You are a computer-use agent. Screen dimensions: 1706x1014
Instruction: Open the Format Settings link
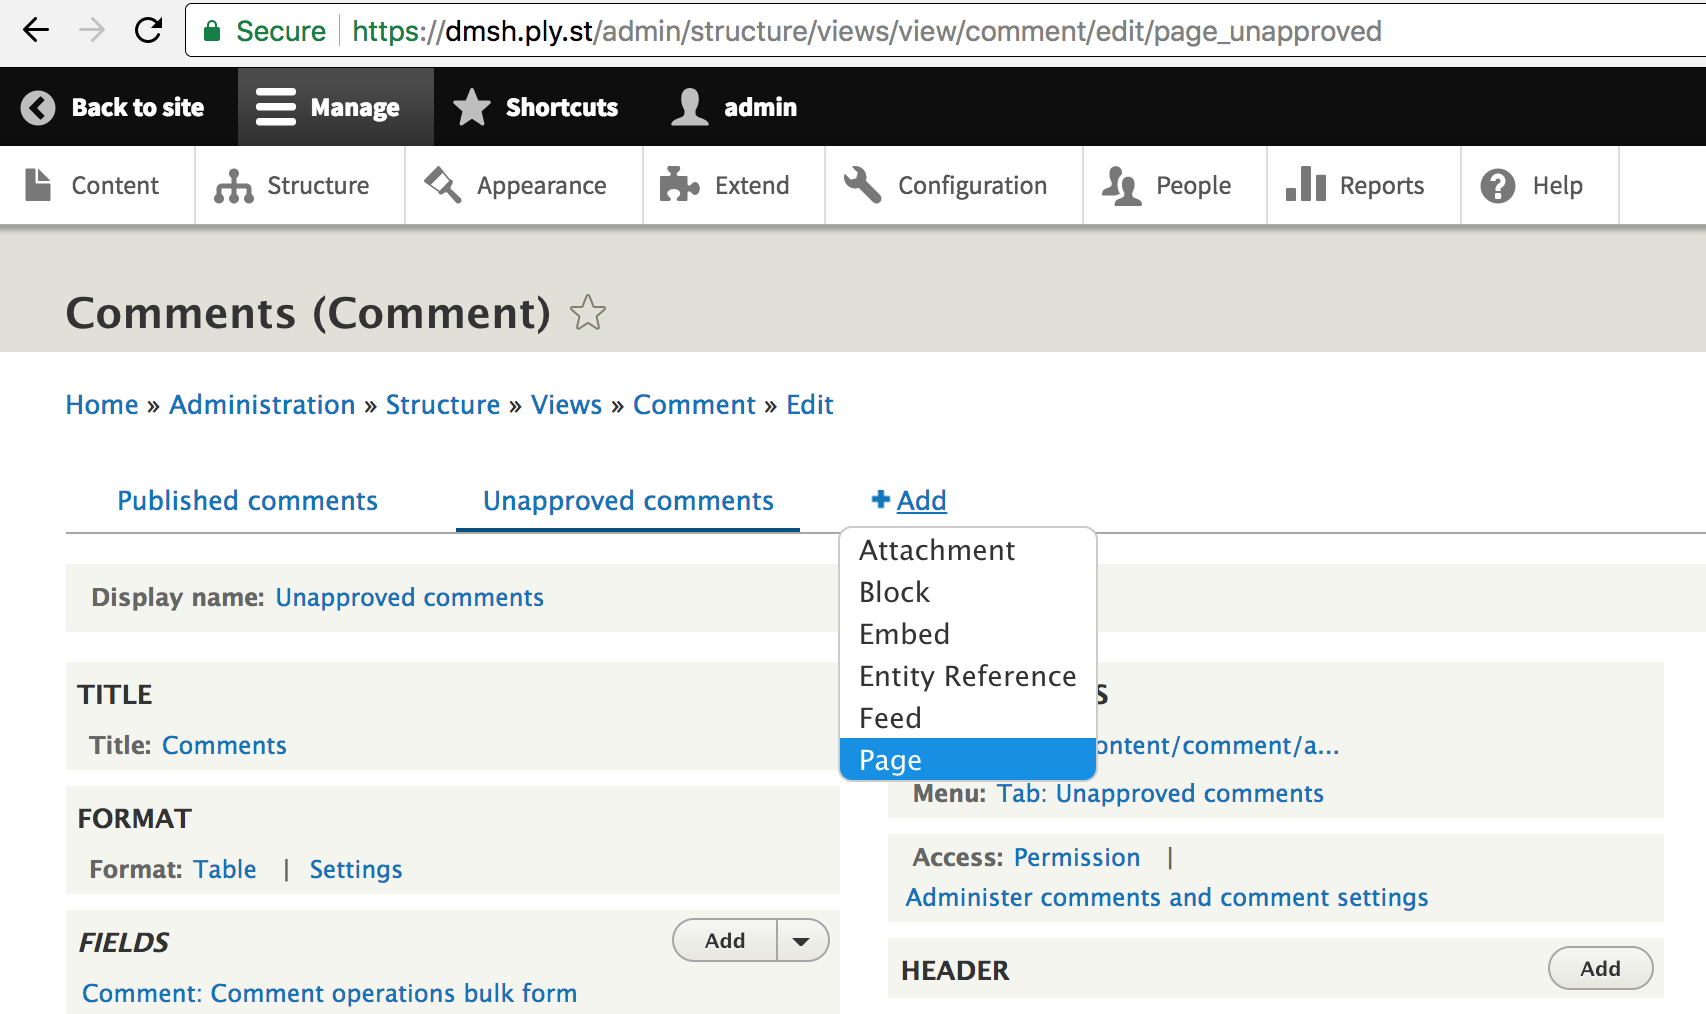[x=355, y=869]
